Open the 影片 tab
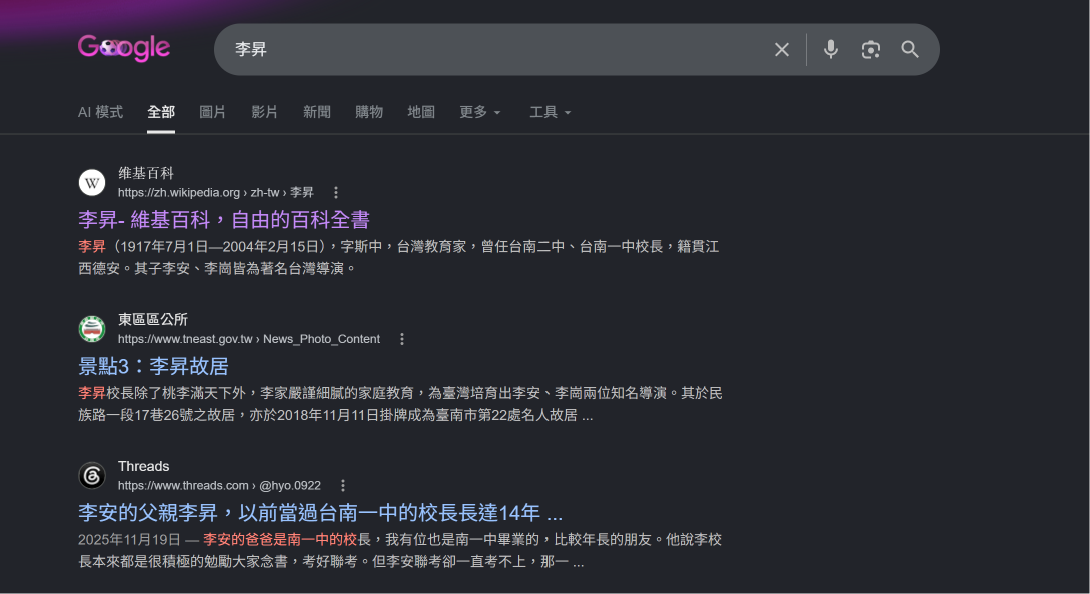 [x=264, y=112]
